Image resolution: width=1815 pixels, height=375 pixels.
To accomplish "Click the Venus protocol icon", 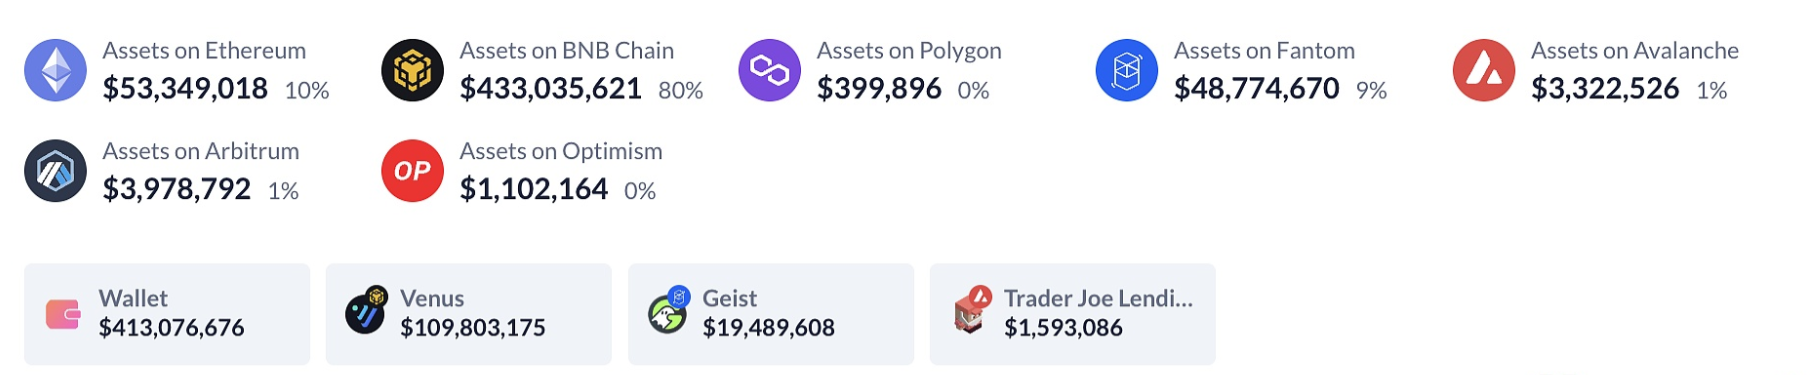I will [365, 311].
